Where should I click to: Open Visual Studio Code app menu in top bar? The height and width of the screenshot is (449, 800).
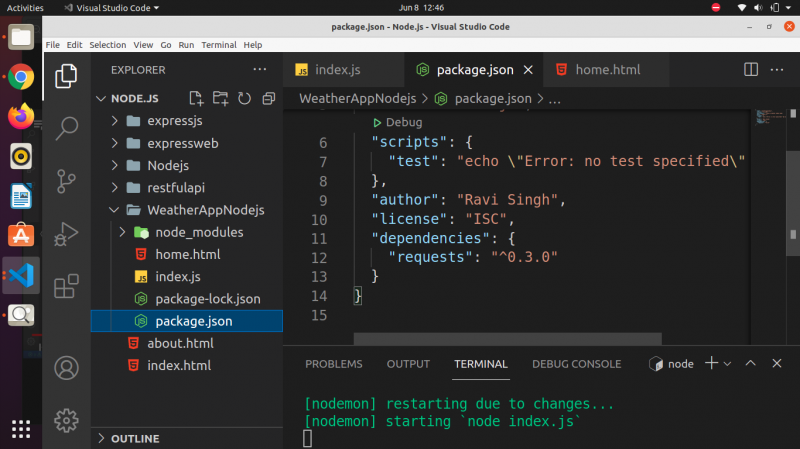pyautogui.click(x=112, y=8)
